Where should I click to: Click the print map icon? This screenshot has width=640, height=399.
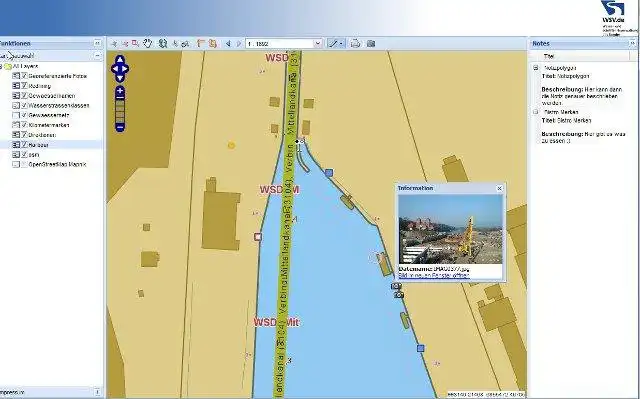pyautogui.click(x=355, y=43)
